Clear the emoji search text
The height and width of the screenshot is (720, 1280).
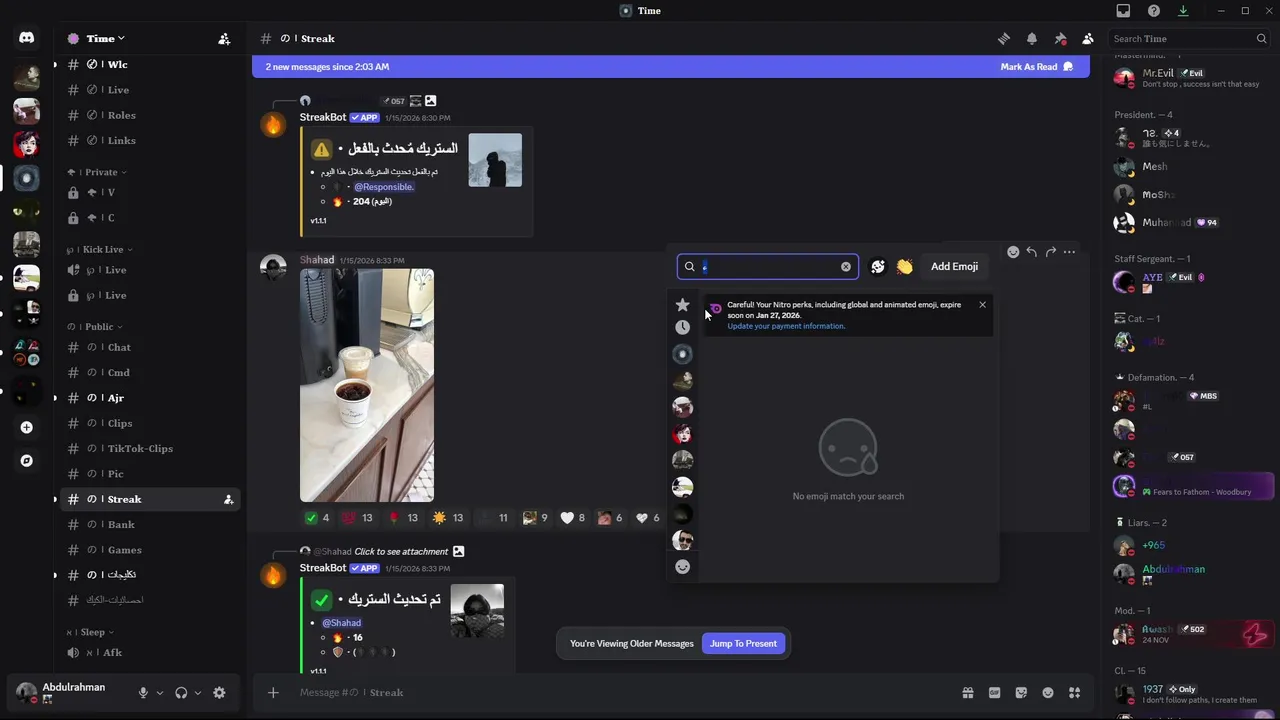click(846, 267)
